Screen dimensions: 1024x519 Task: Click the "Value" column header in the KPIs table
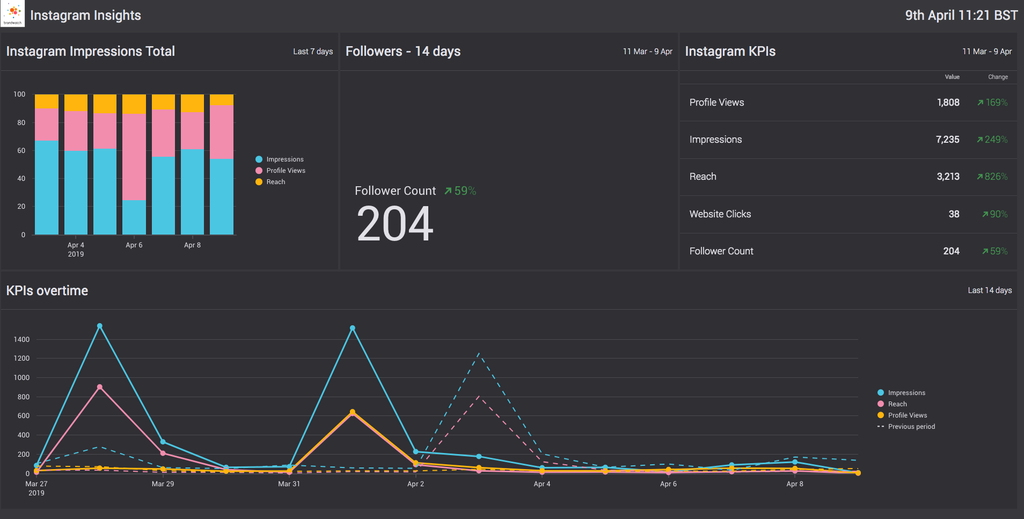click(x=952, y=77)
